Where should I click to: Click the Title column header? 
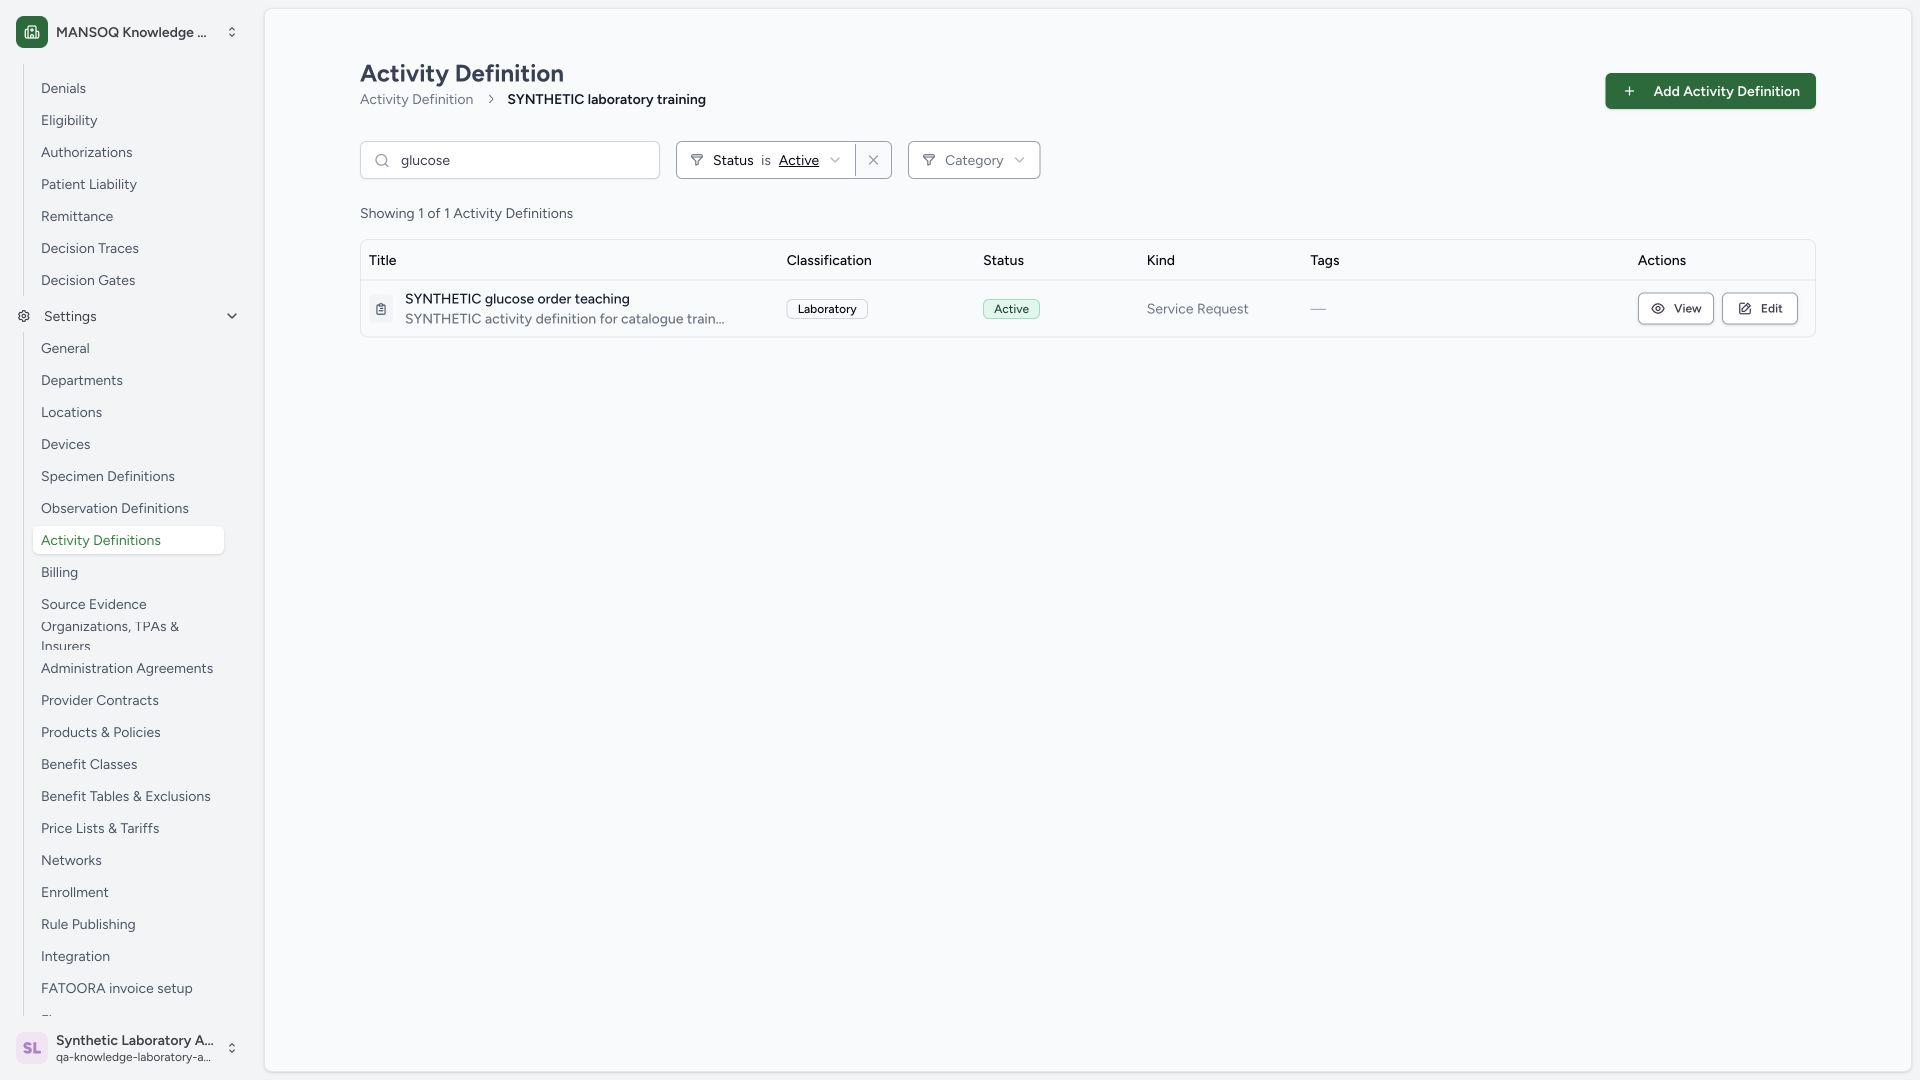tap(382, 260)
